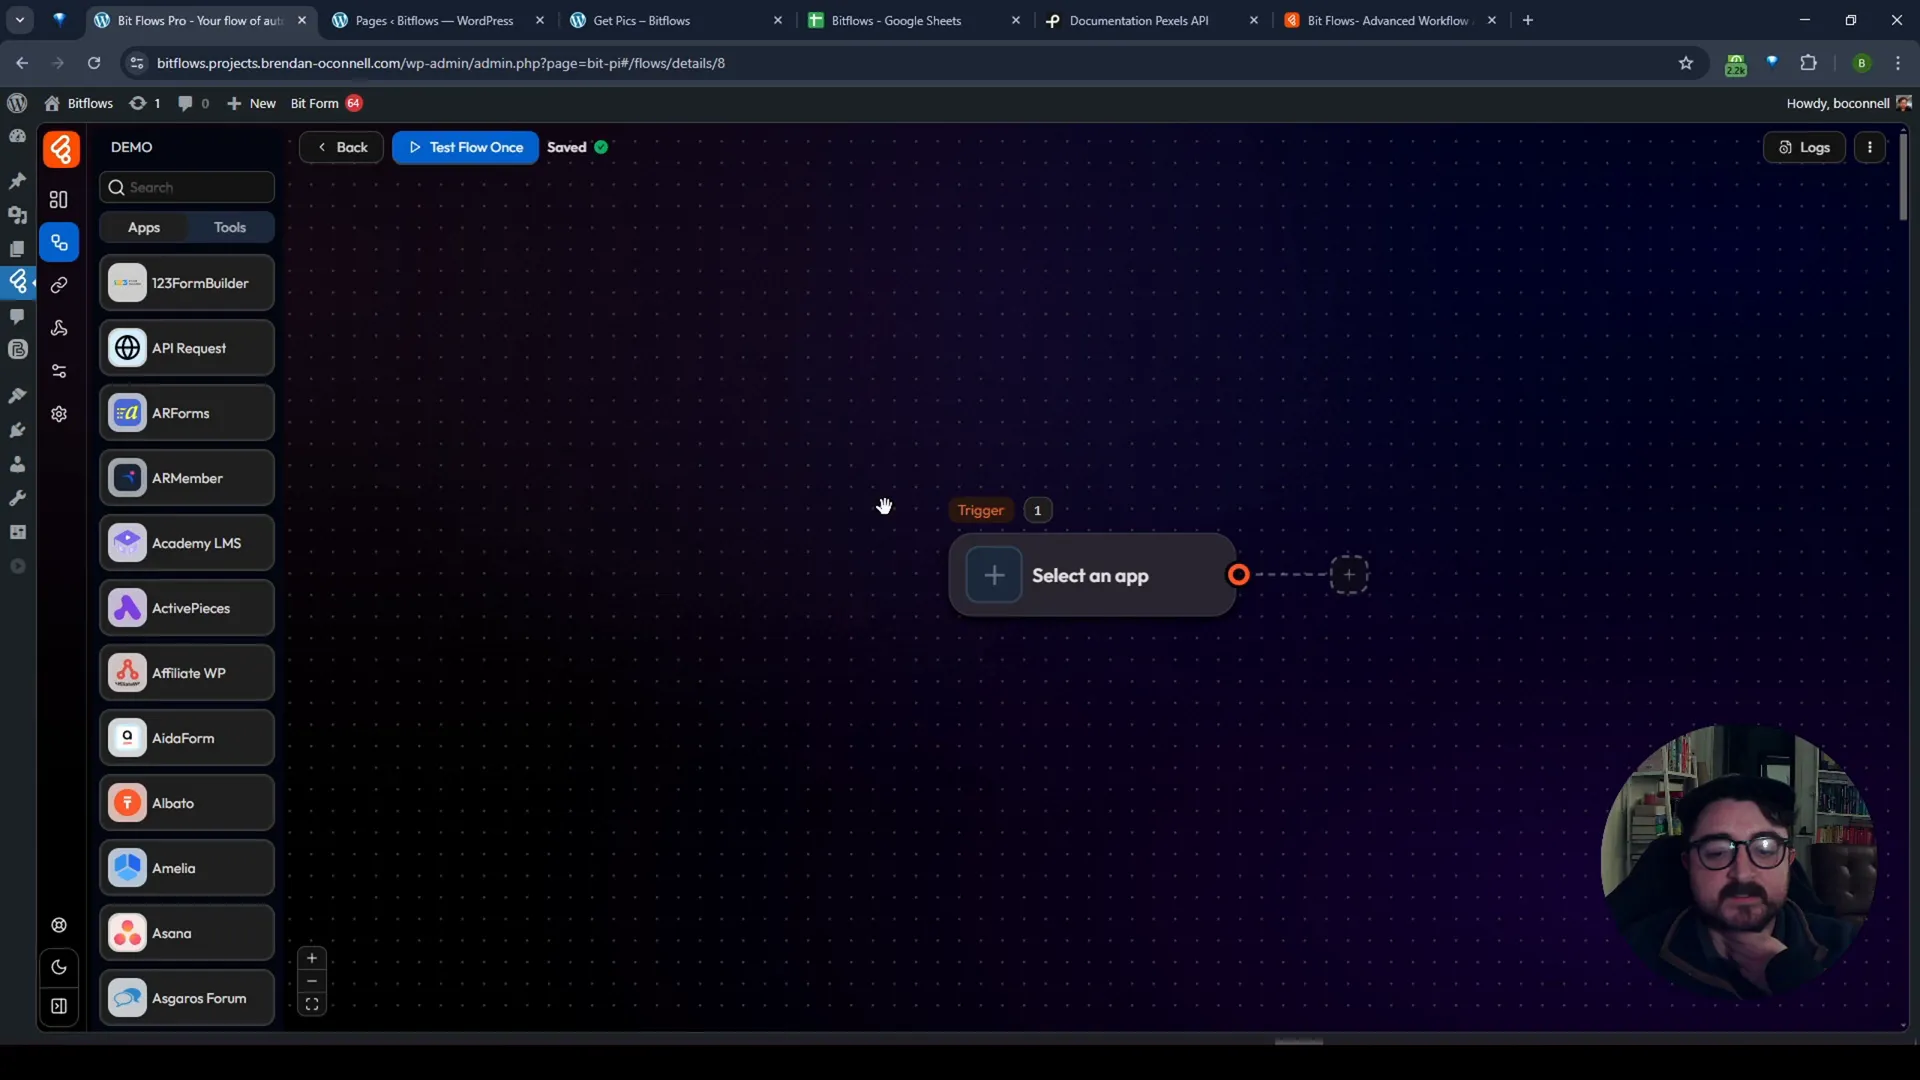Image resolution: width=1920 pixels, height=1080 pixels.
Task: Open the browser extensions puzzle icon
Action: click(1808, 63)
